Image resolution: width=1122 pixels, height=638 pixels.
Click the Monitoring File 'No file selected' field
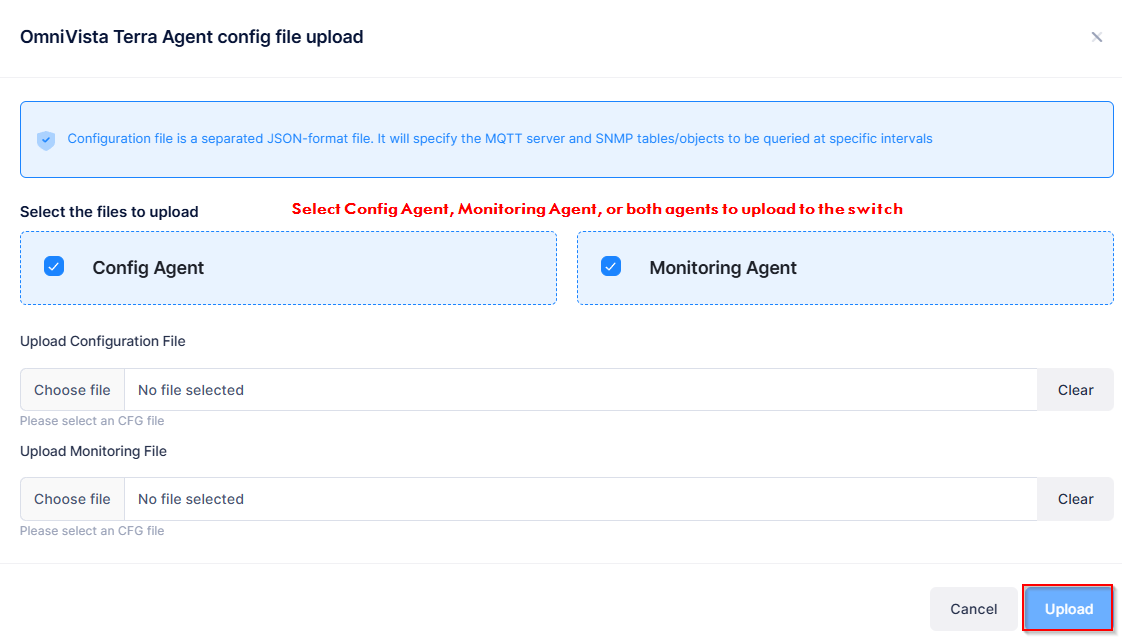pyautogui.click(x=580, y=499)
